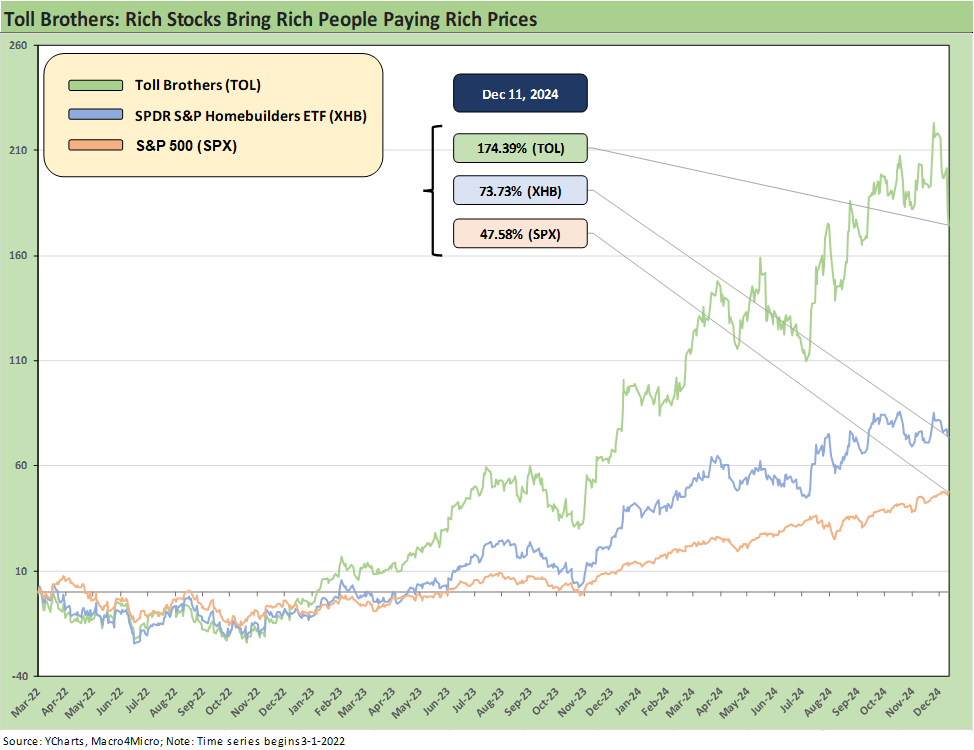
Task: Click the y-axis label 110
Action: click(19, 360)
